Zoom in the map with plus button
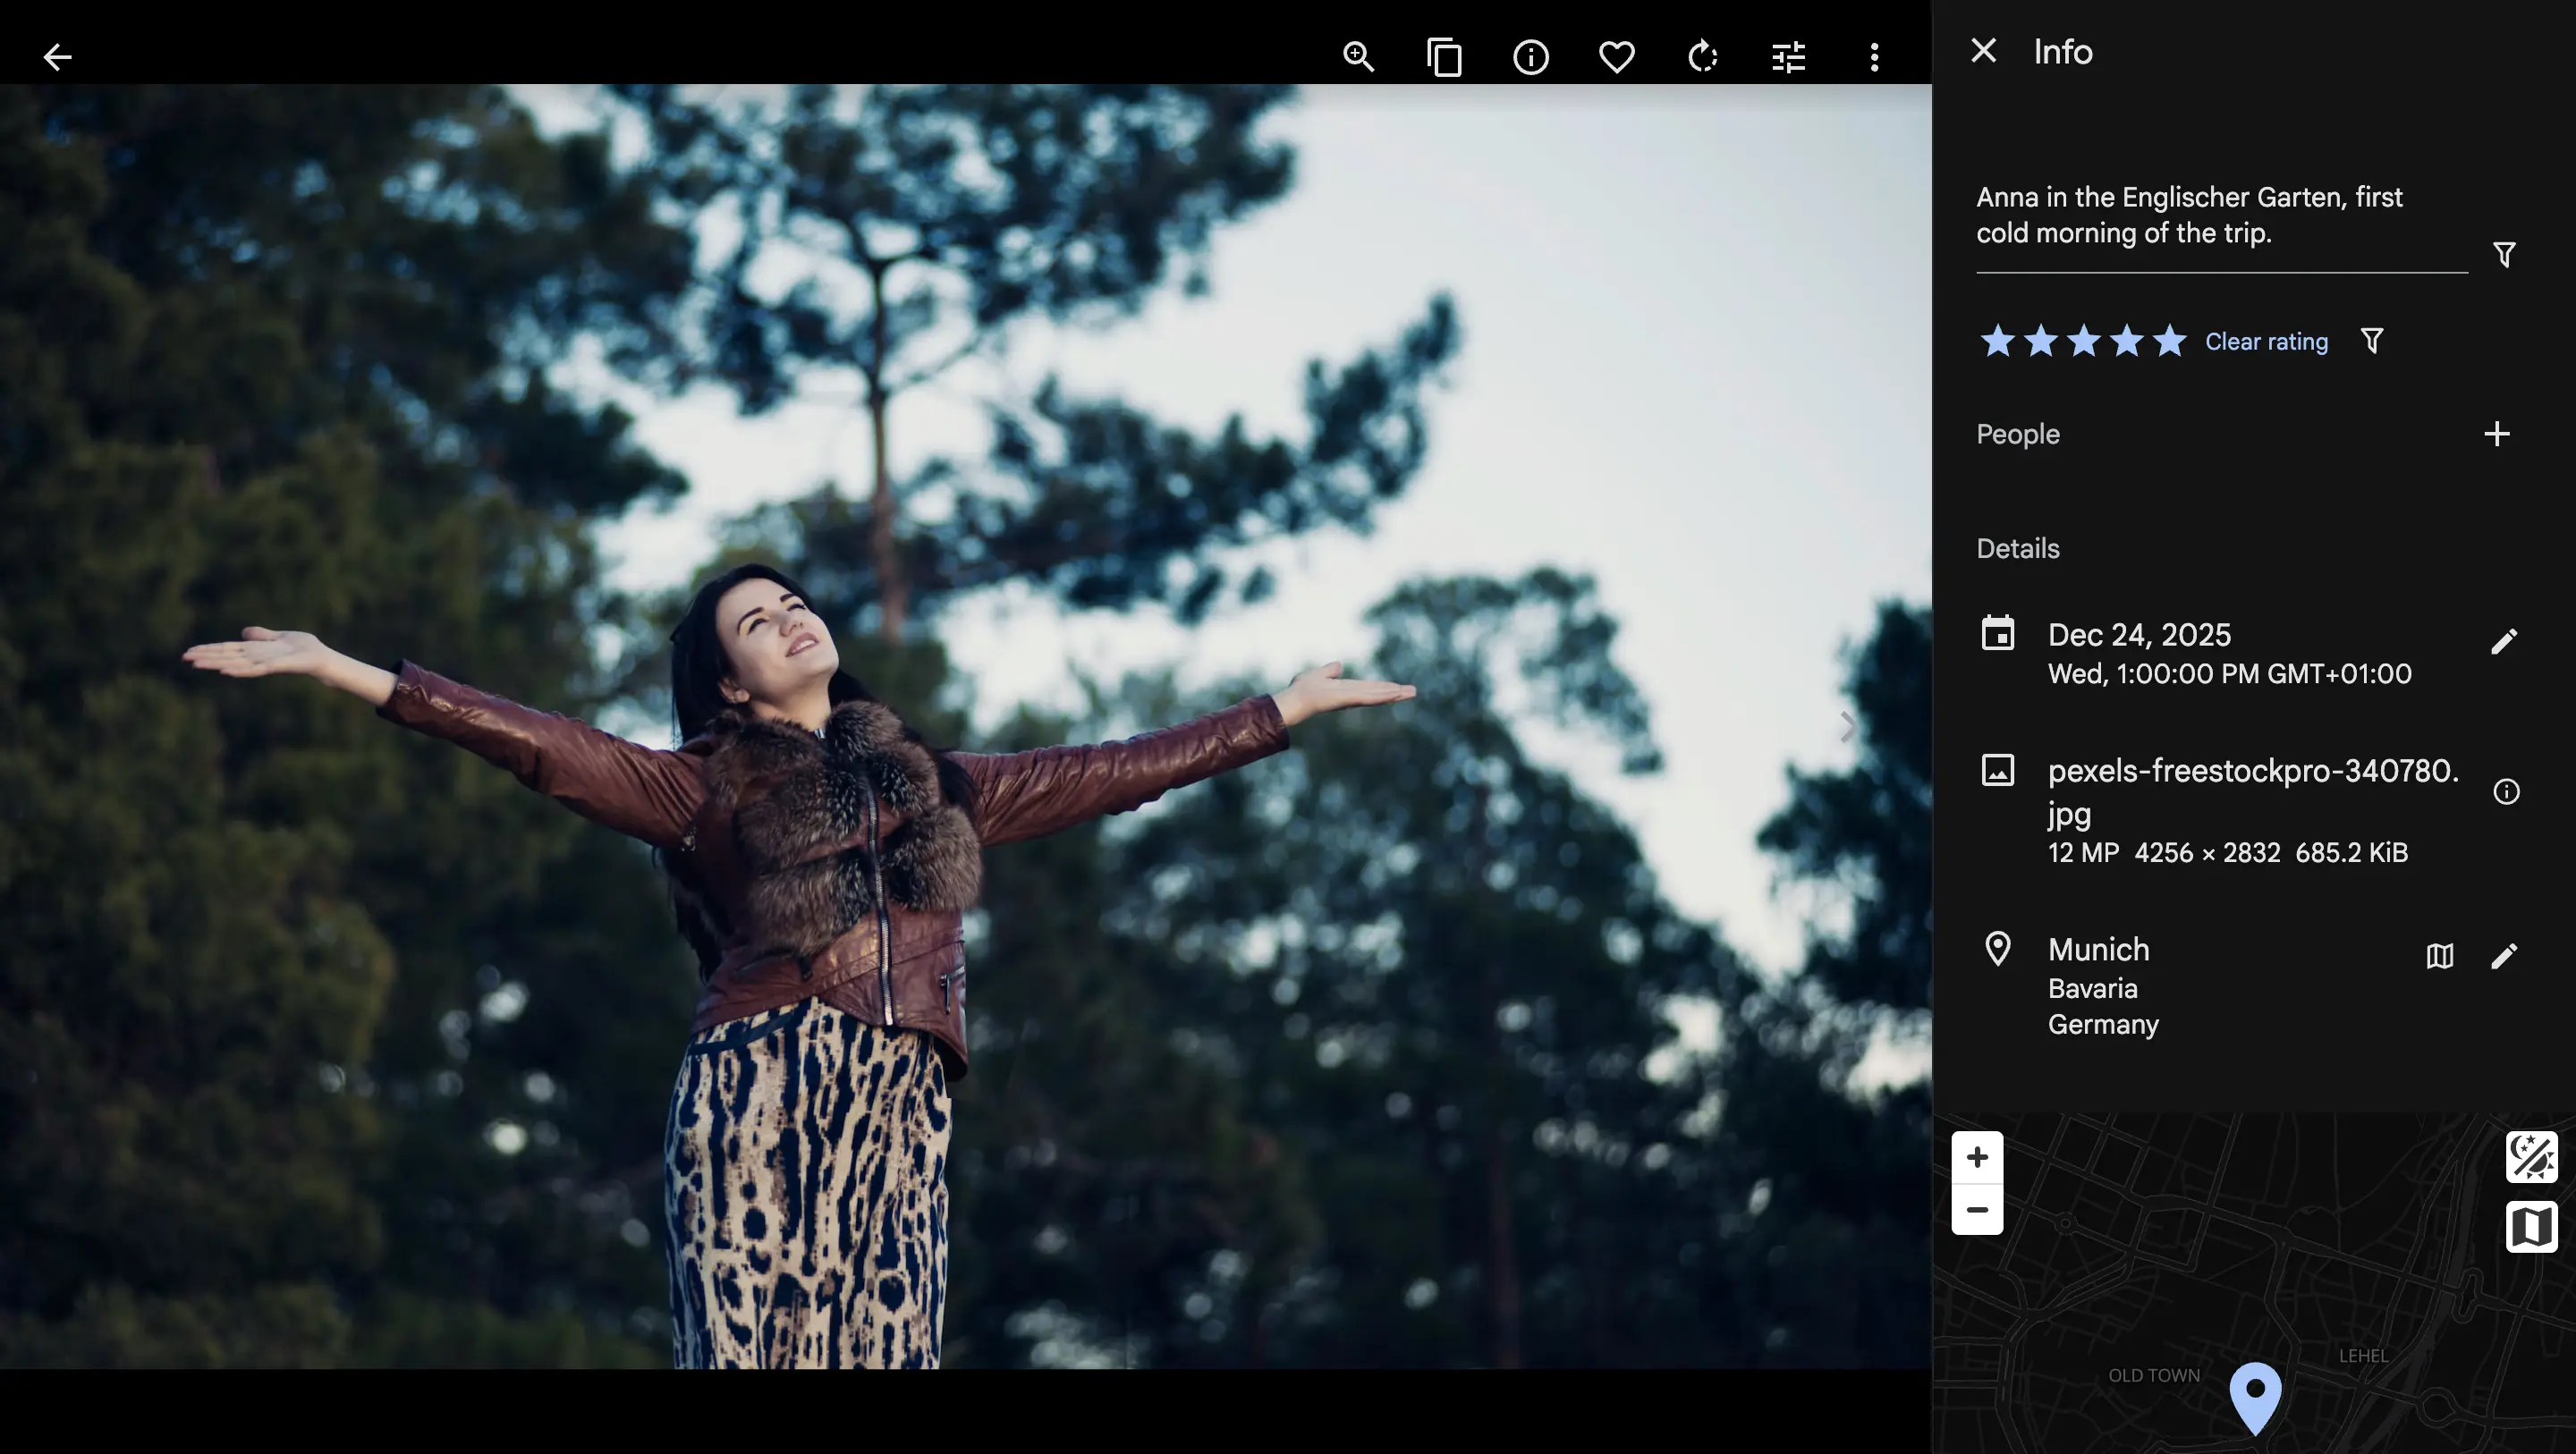The width and height of the screenshot is (2576, 1454). 1976,1158
